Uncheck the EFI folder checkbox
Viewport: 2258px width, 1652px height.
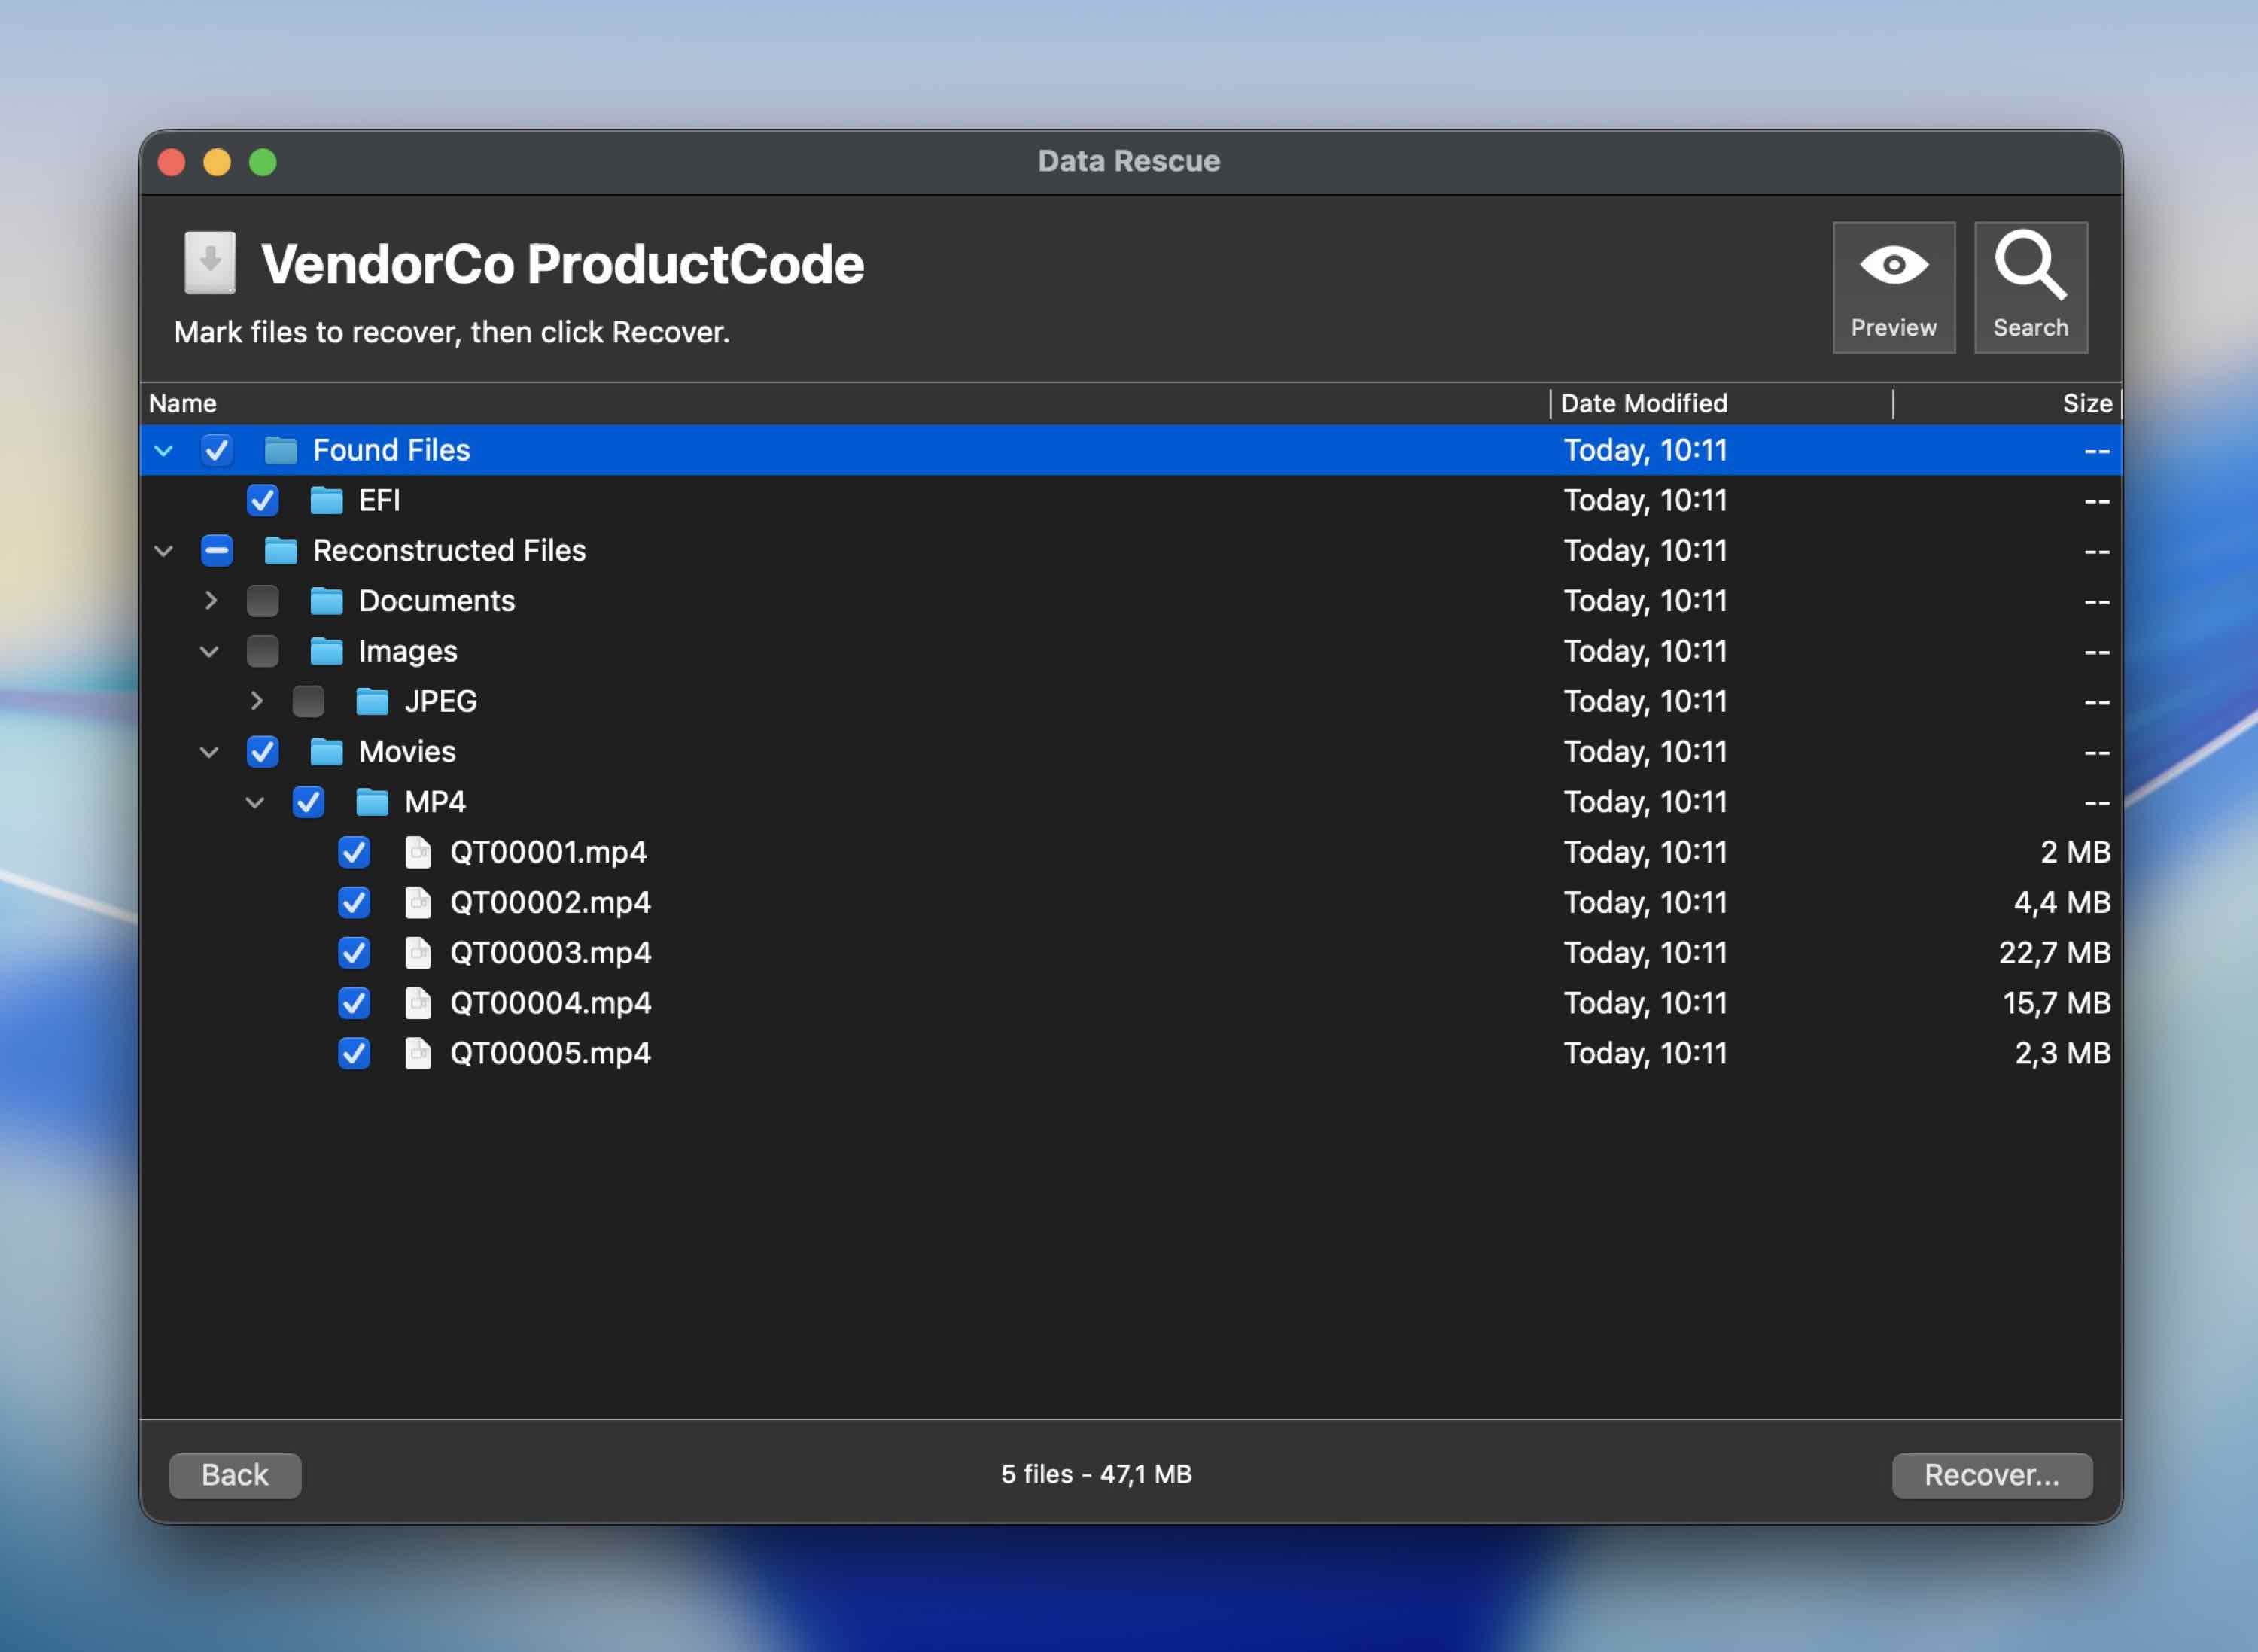[x=263, y=500]
